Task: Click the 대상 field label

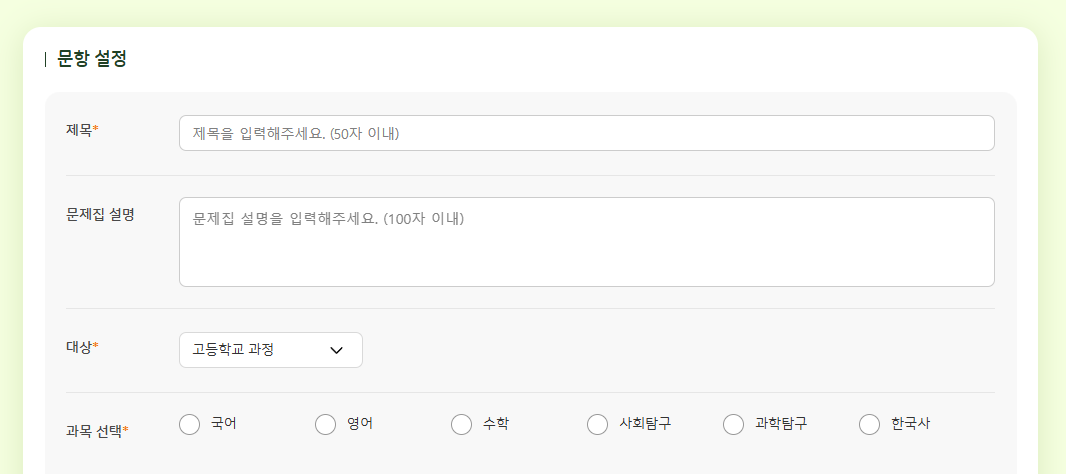Action: click(80, 347)
